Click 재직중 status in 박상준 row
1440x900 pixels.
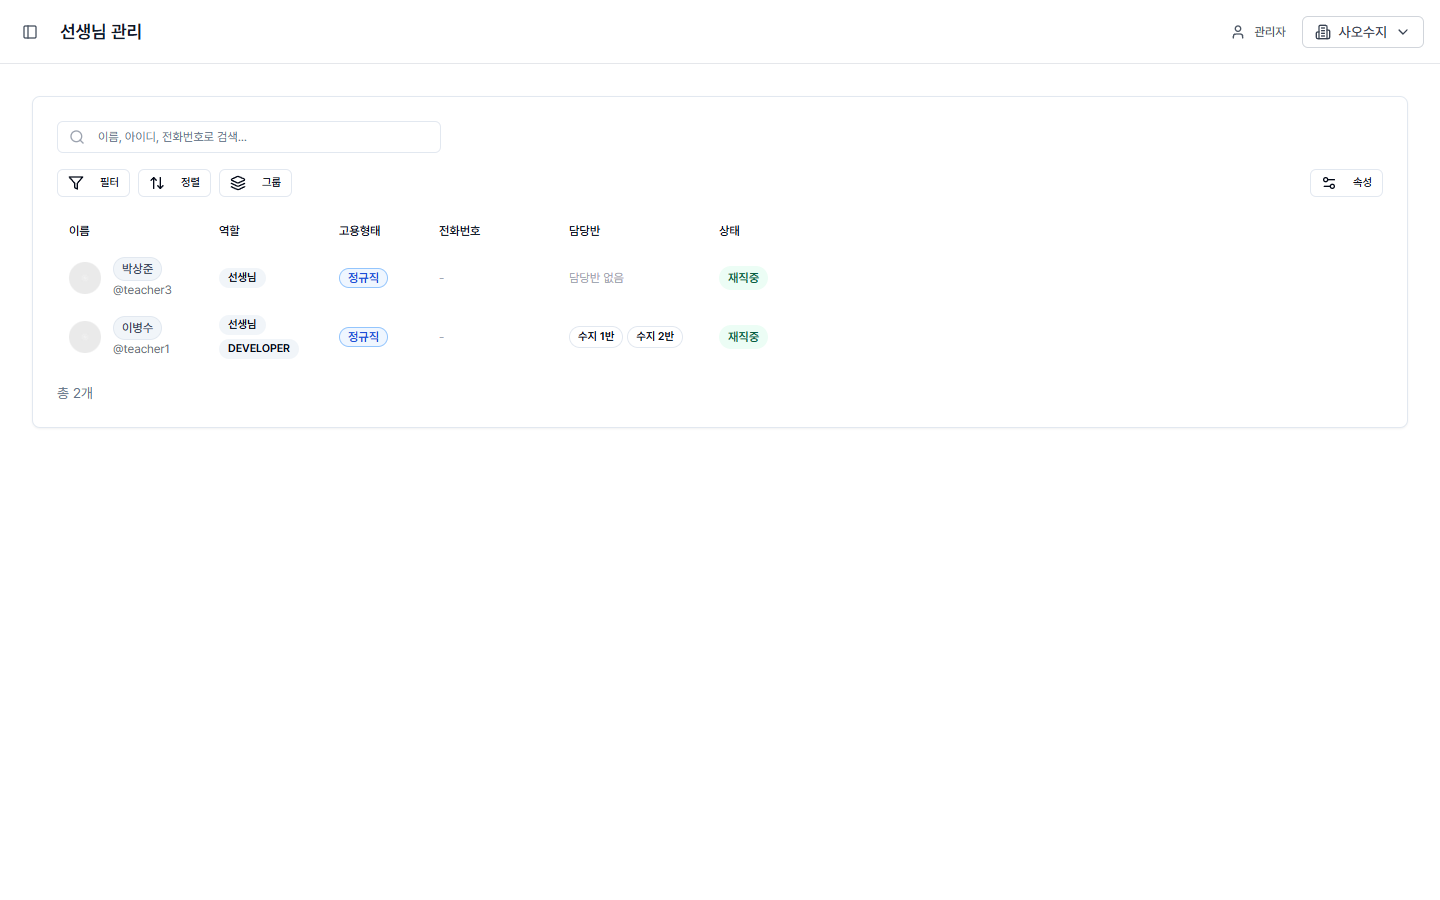(x=743, y=278)
